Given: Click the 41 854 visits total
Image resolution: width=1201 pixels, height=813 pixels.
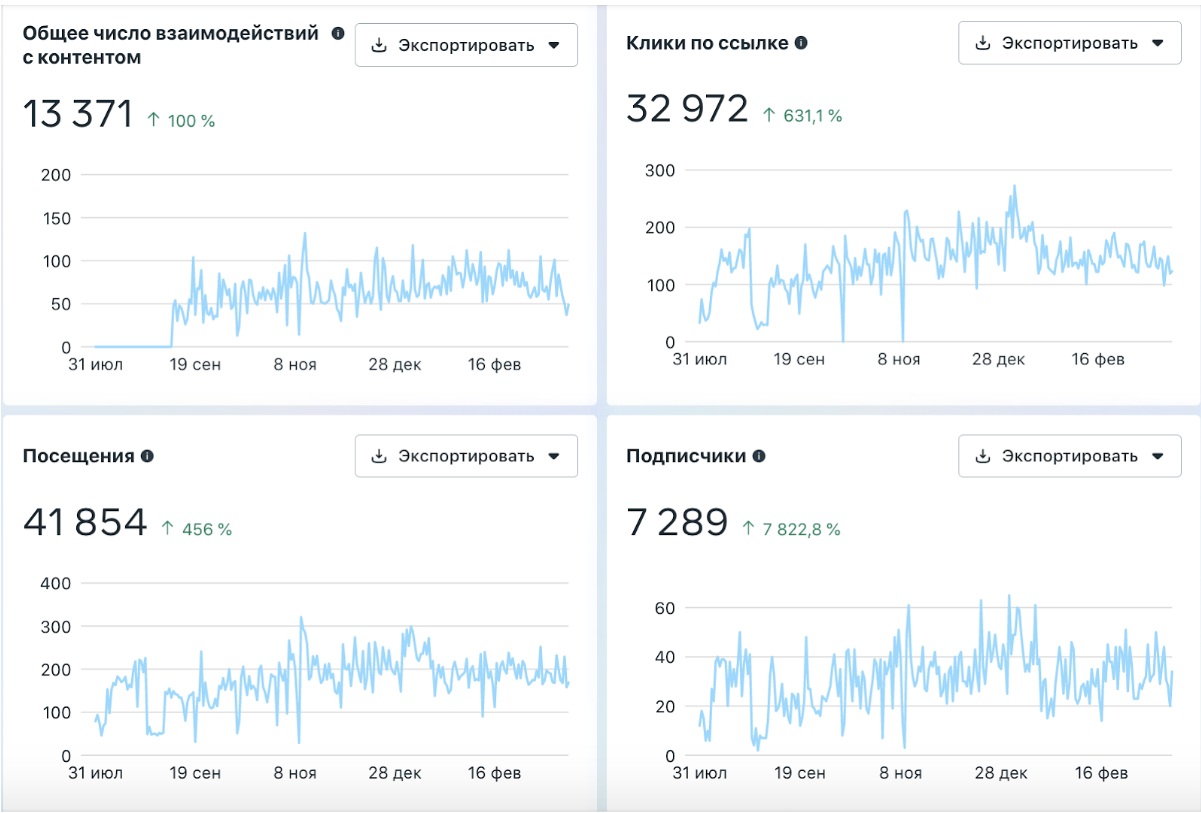Looking at the screenshot, I should click(x=85, y=522).
